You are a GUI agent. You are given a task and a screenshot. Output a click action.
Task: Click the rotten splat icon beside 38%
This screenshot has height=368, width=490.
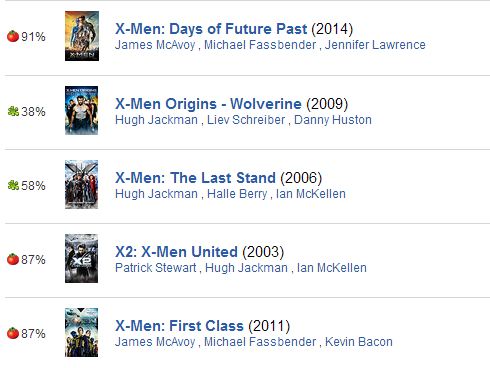13,111
